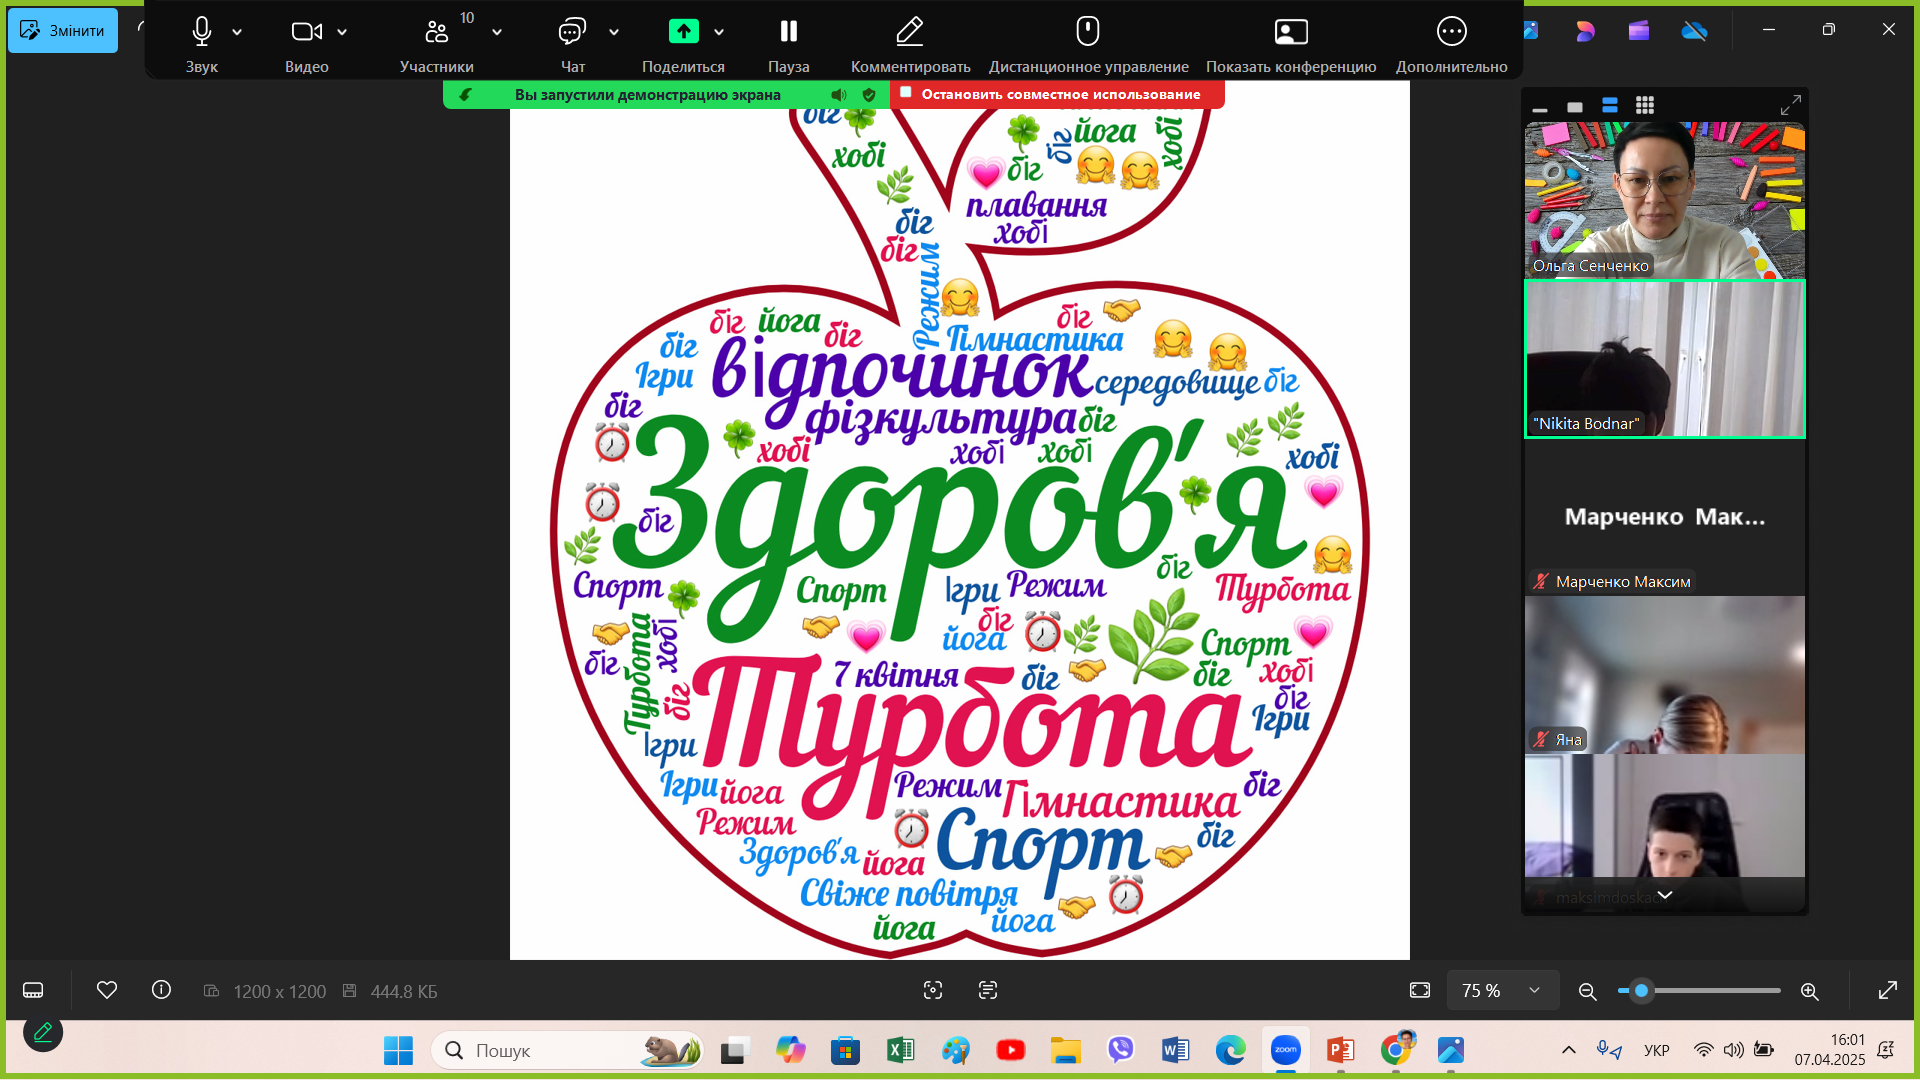Click Остановить совместное использование button
1920x1080 pixels.
tap(1058, 94)
